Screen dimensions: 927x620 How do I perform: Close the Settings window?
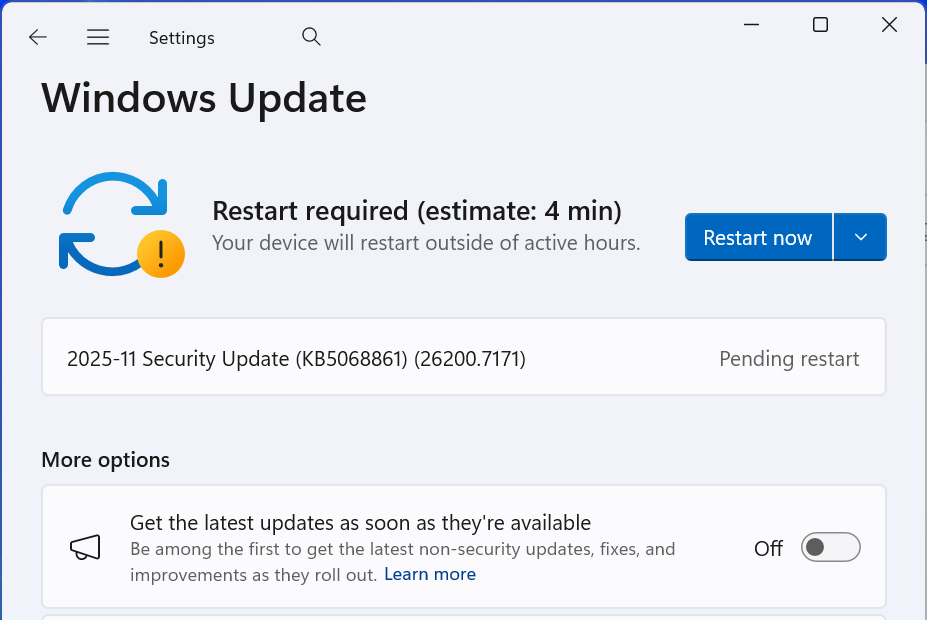[889, 25]
